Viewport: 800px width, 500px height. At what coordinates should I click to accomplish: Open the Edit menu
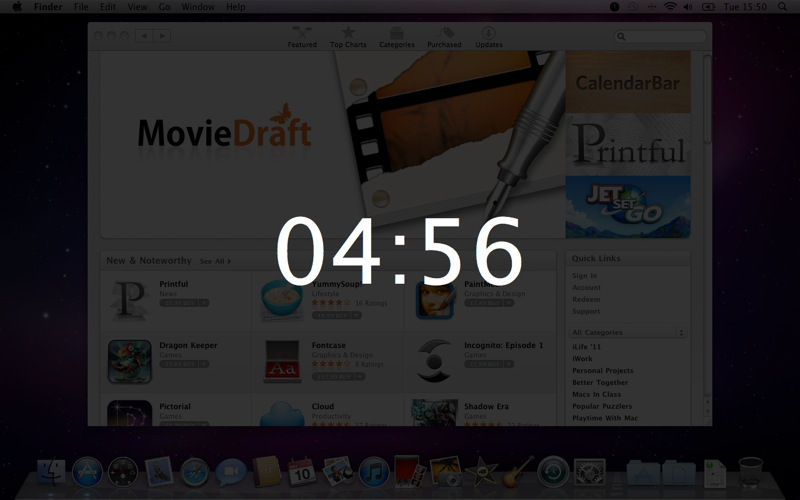108,7
